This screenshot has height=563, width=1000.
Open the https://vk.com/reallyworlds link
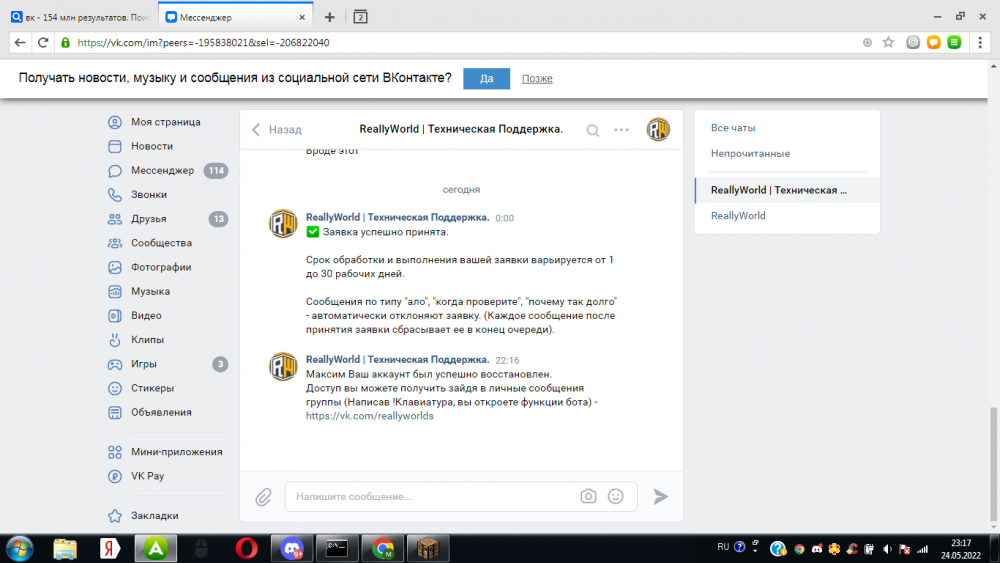coord(369,416)
